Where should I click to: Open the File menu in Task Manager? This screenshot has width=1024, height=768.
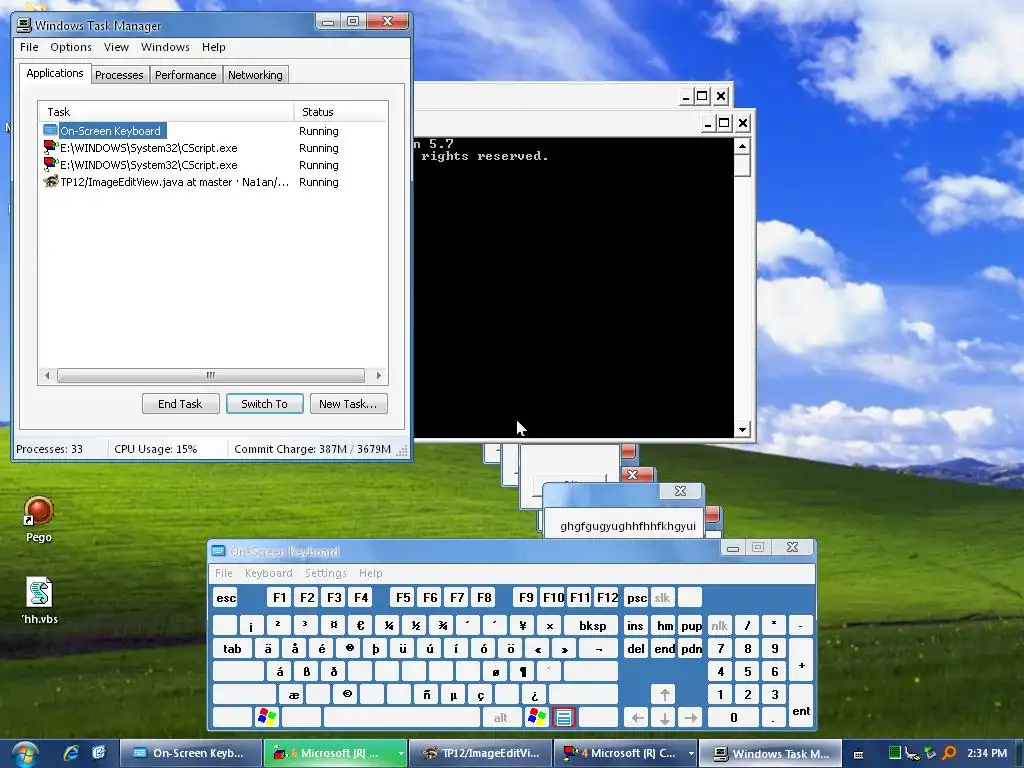[x=29, y=47]
